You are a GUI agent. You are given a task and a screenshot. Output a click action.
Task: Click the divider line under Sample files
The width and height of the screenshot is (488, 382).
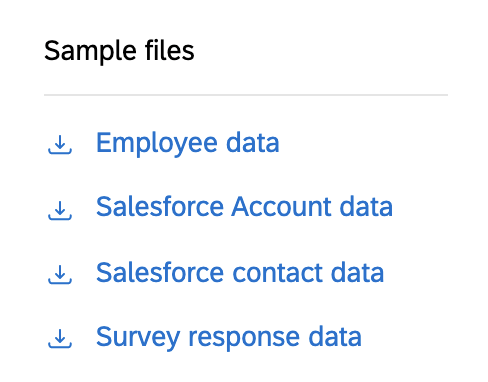(x=246, y=95)
